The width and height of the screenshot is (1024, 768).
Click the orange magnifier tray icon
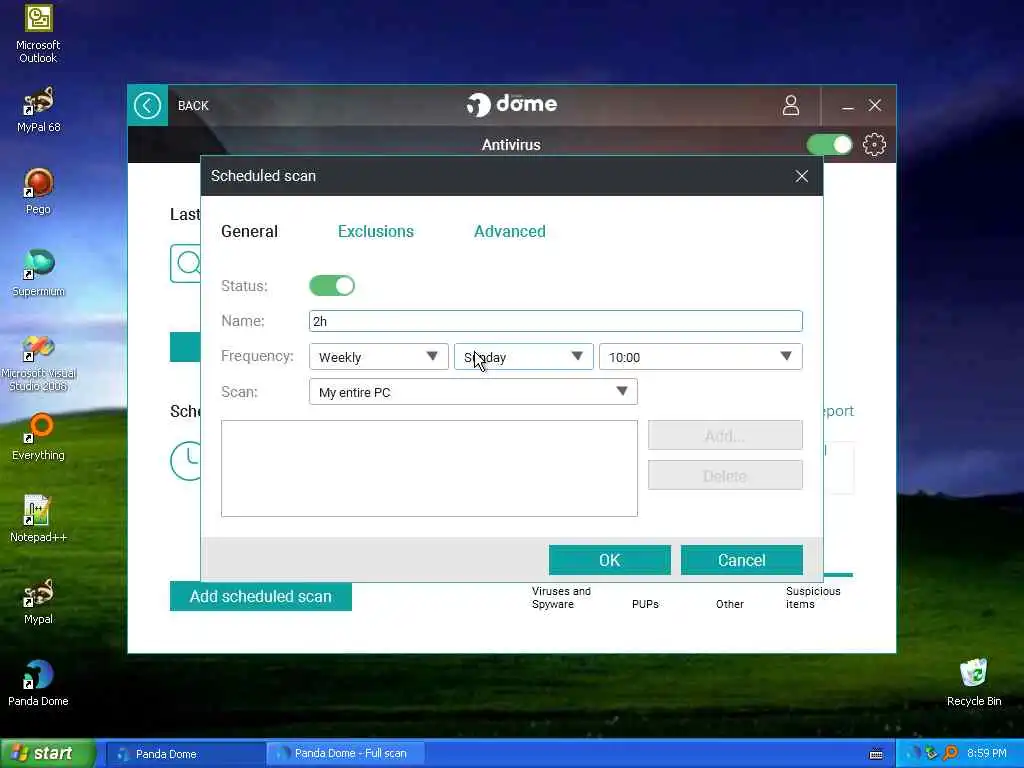coord(950,753)
